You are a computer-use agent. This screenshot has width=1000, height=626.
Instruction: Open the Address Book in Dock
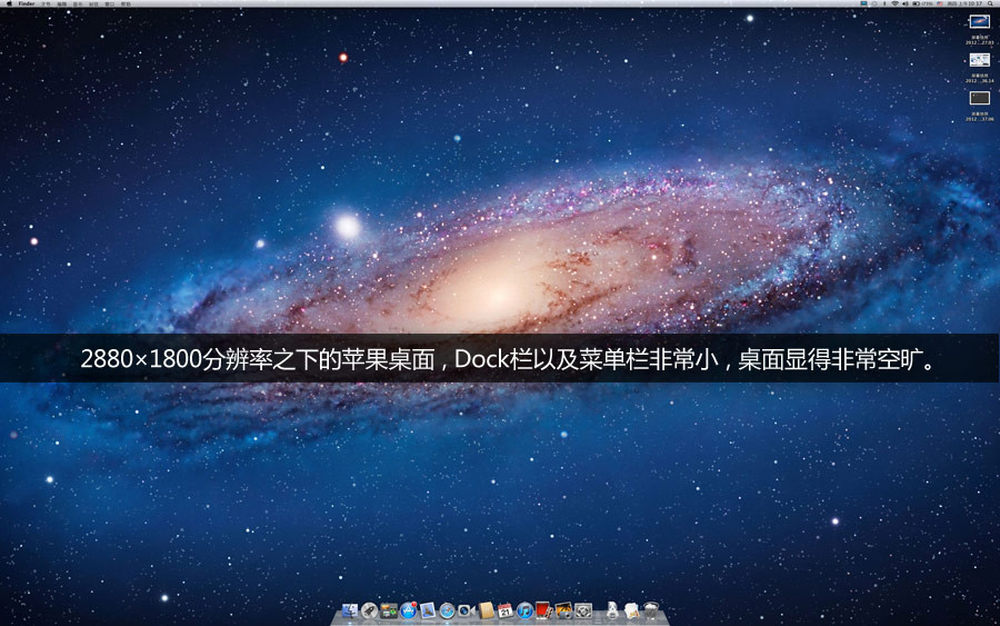coord(486,611)
